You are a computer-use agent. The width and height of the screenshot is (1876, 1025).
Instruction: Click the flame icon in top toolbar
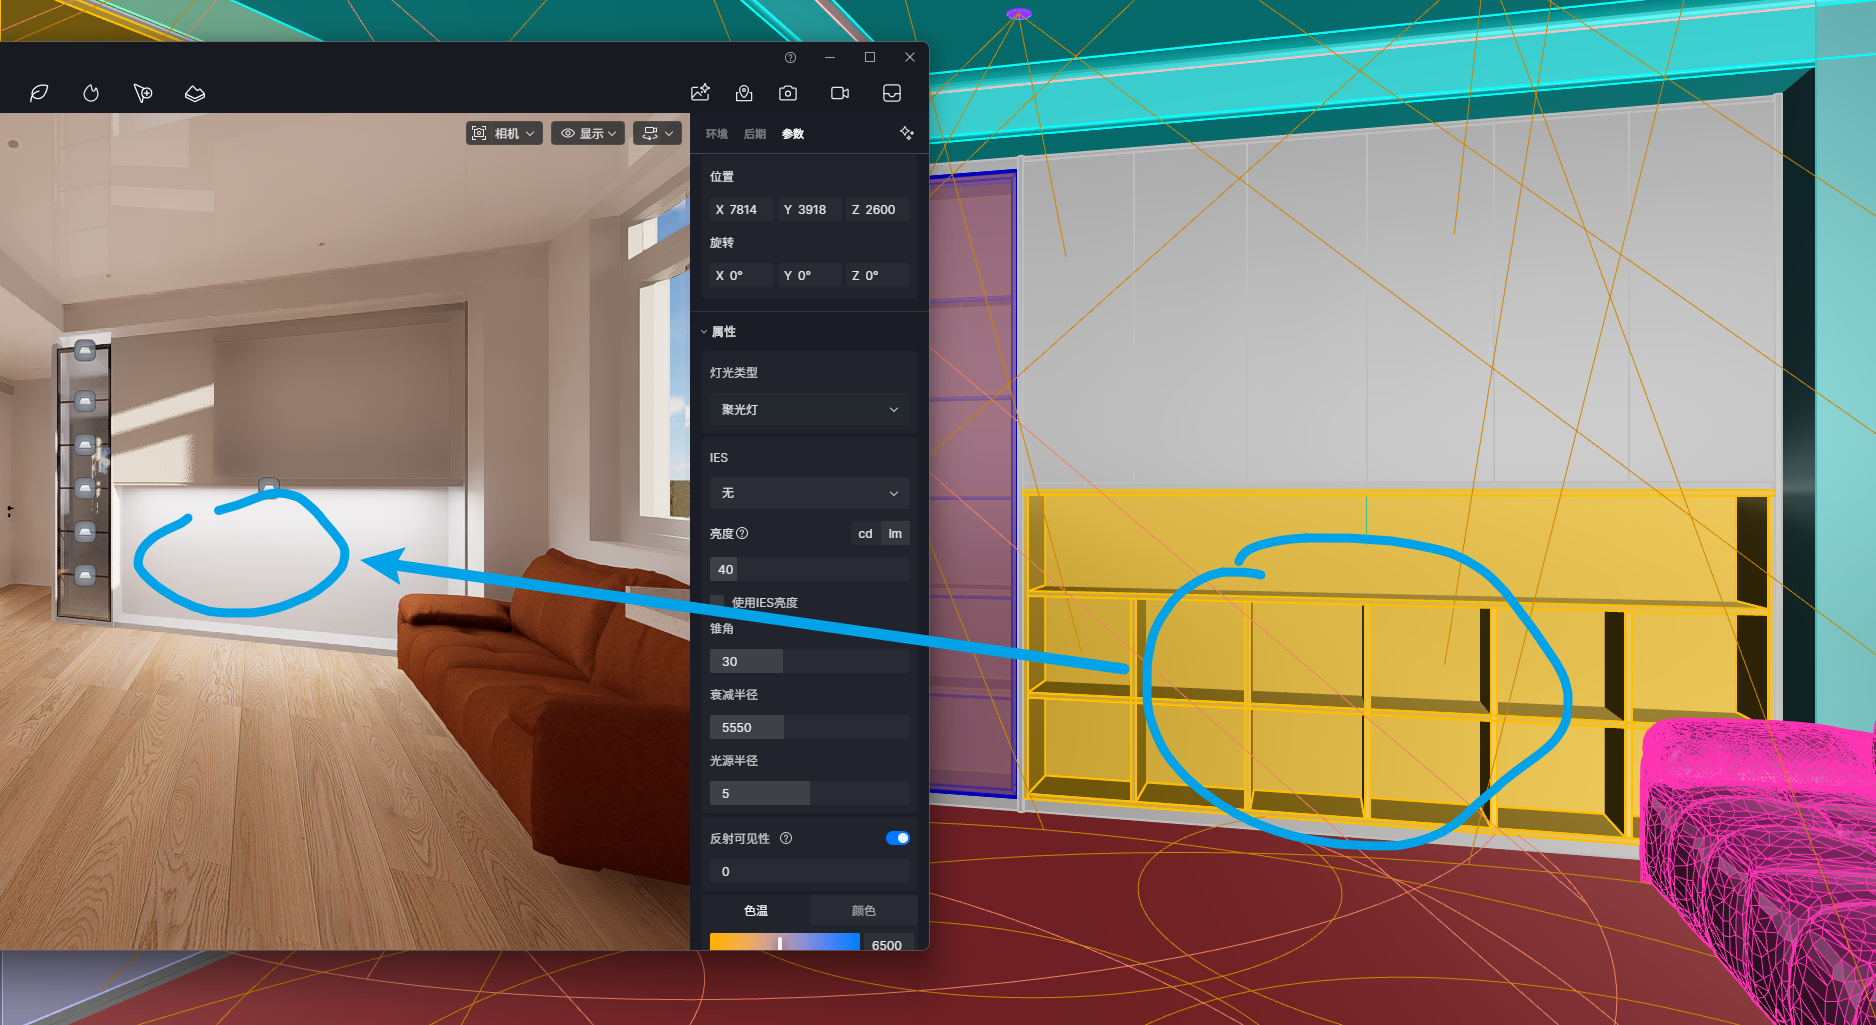[91, 93]
